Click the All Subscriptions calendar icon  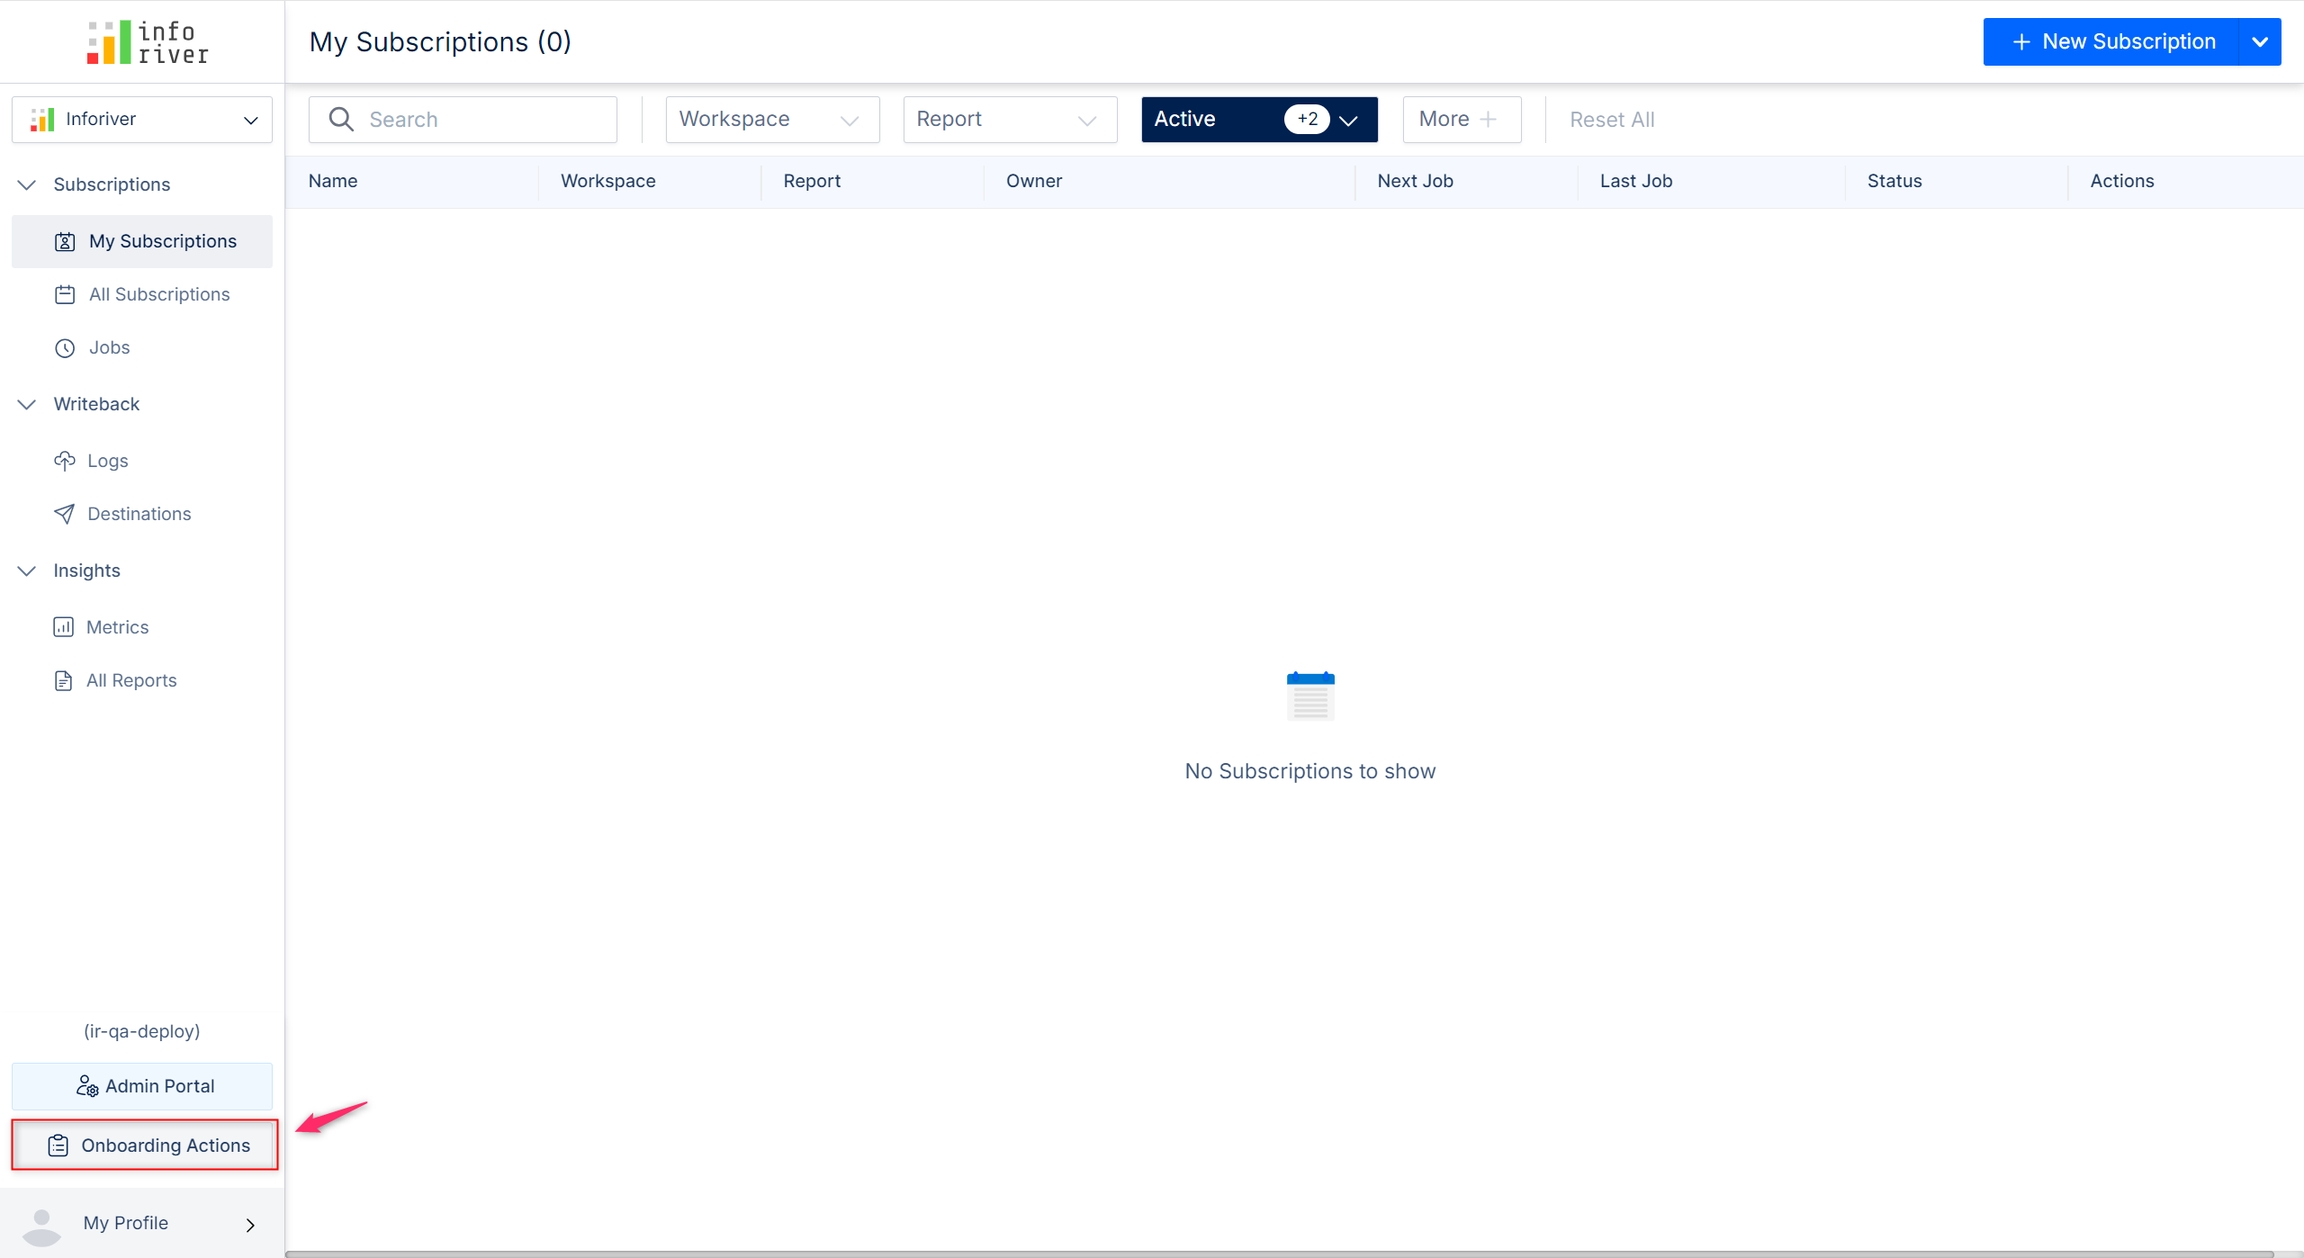click(x=65, y=295)
